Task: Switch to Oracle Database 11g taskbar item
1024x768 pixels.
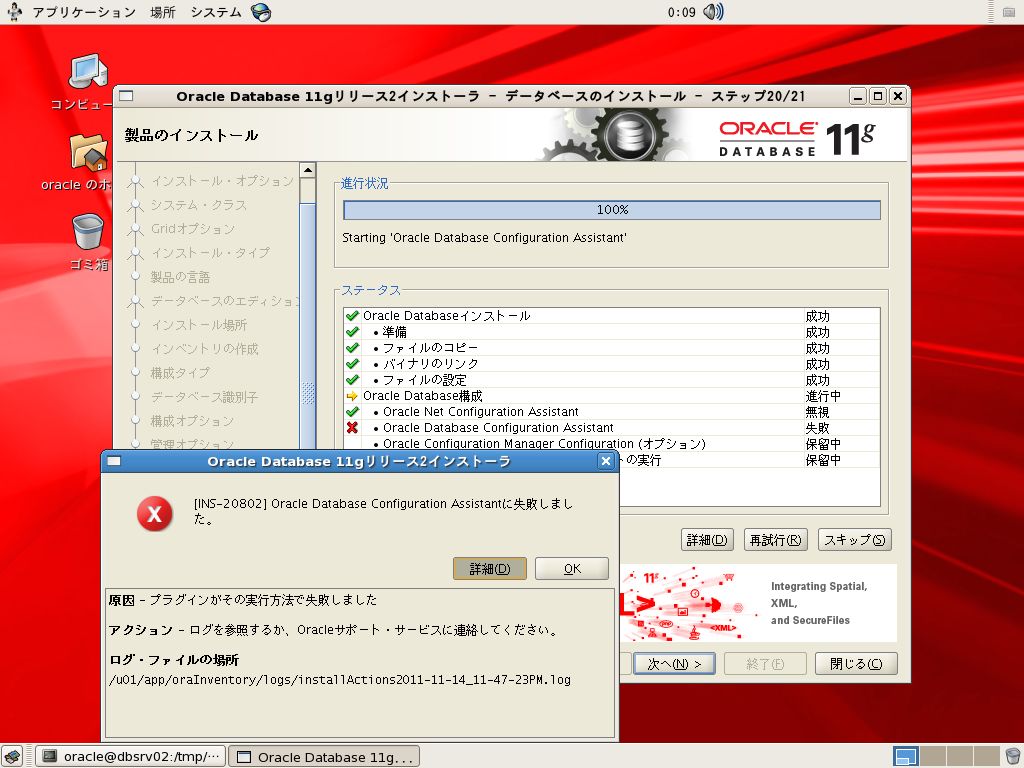Action: pos(324,756)
